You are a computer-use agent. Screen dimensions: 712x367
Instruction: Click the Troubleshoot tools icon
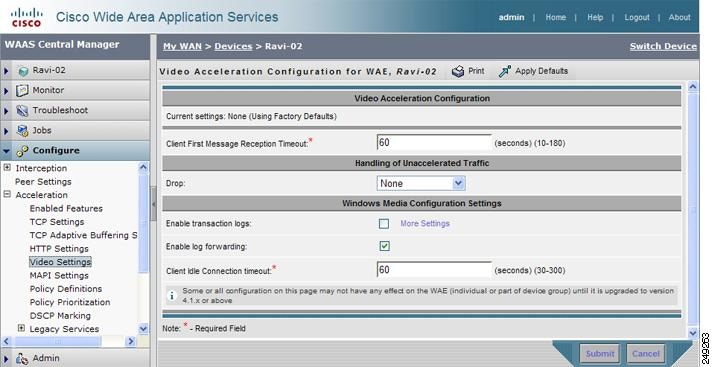22,110
